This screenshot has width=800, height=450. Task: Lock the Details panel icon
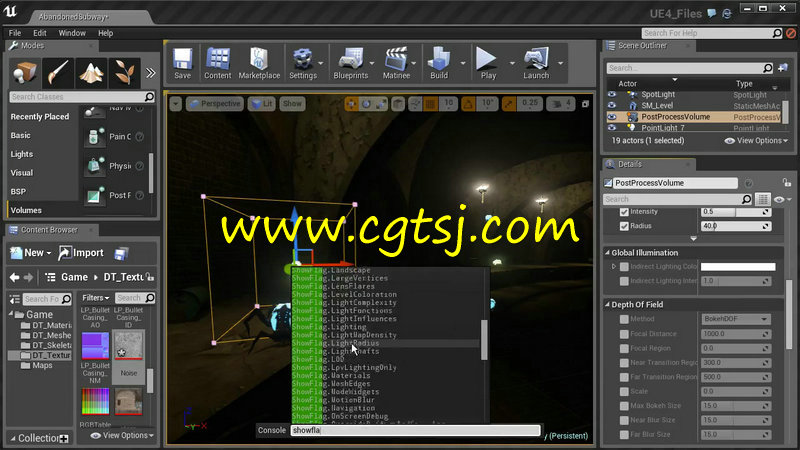(786, 182)
